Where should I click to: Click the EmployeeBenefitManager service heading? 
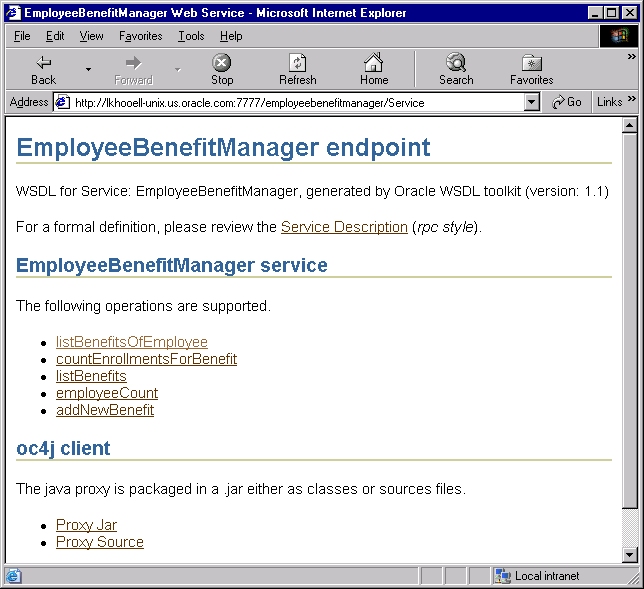click(x=172, y=265)
